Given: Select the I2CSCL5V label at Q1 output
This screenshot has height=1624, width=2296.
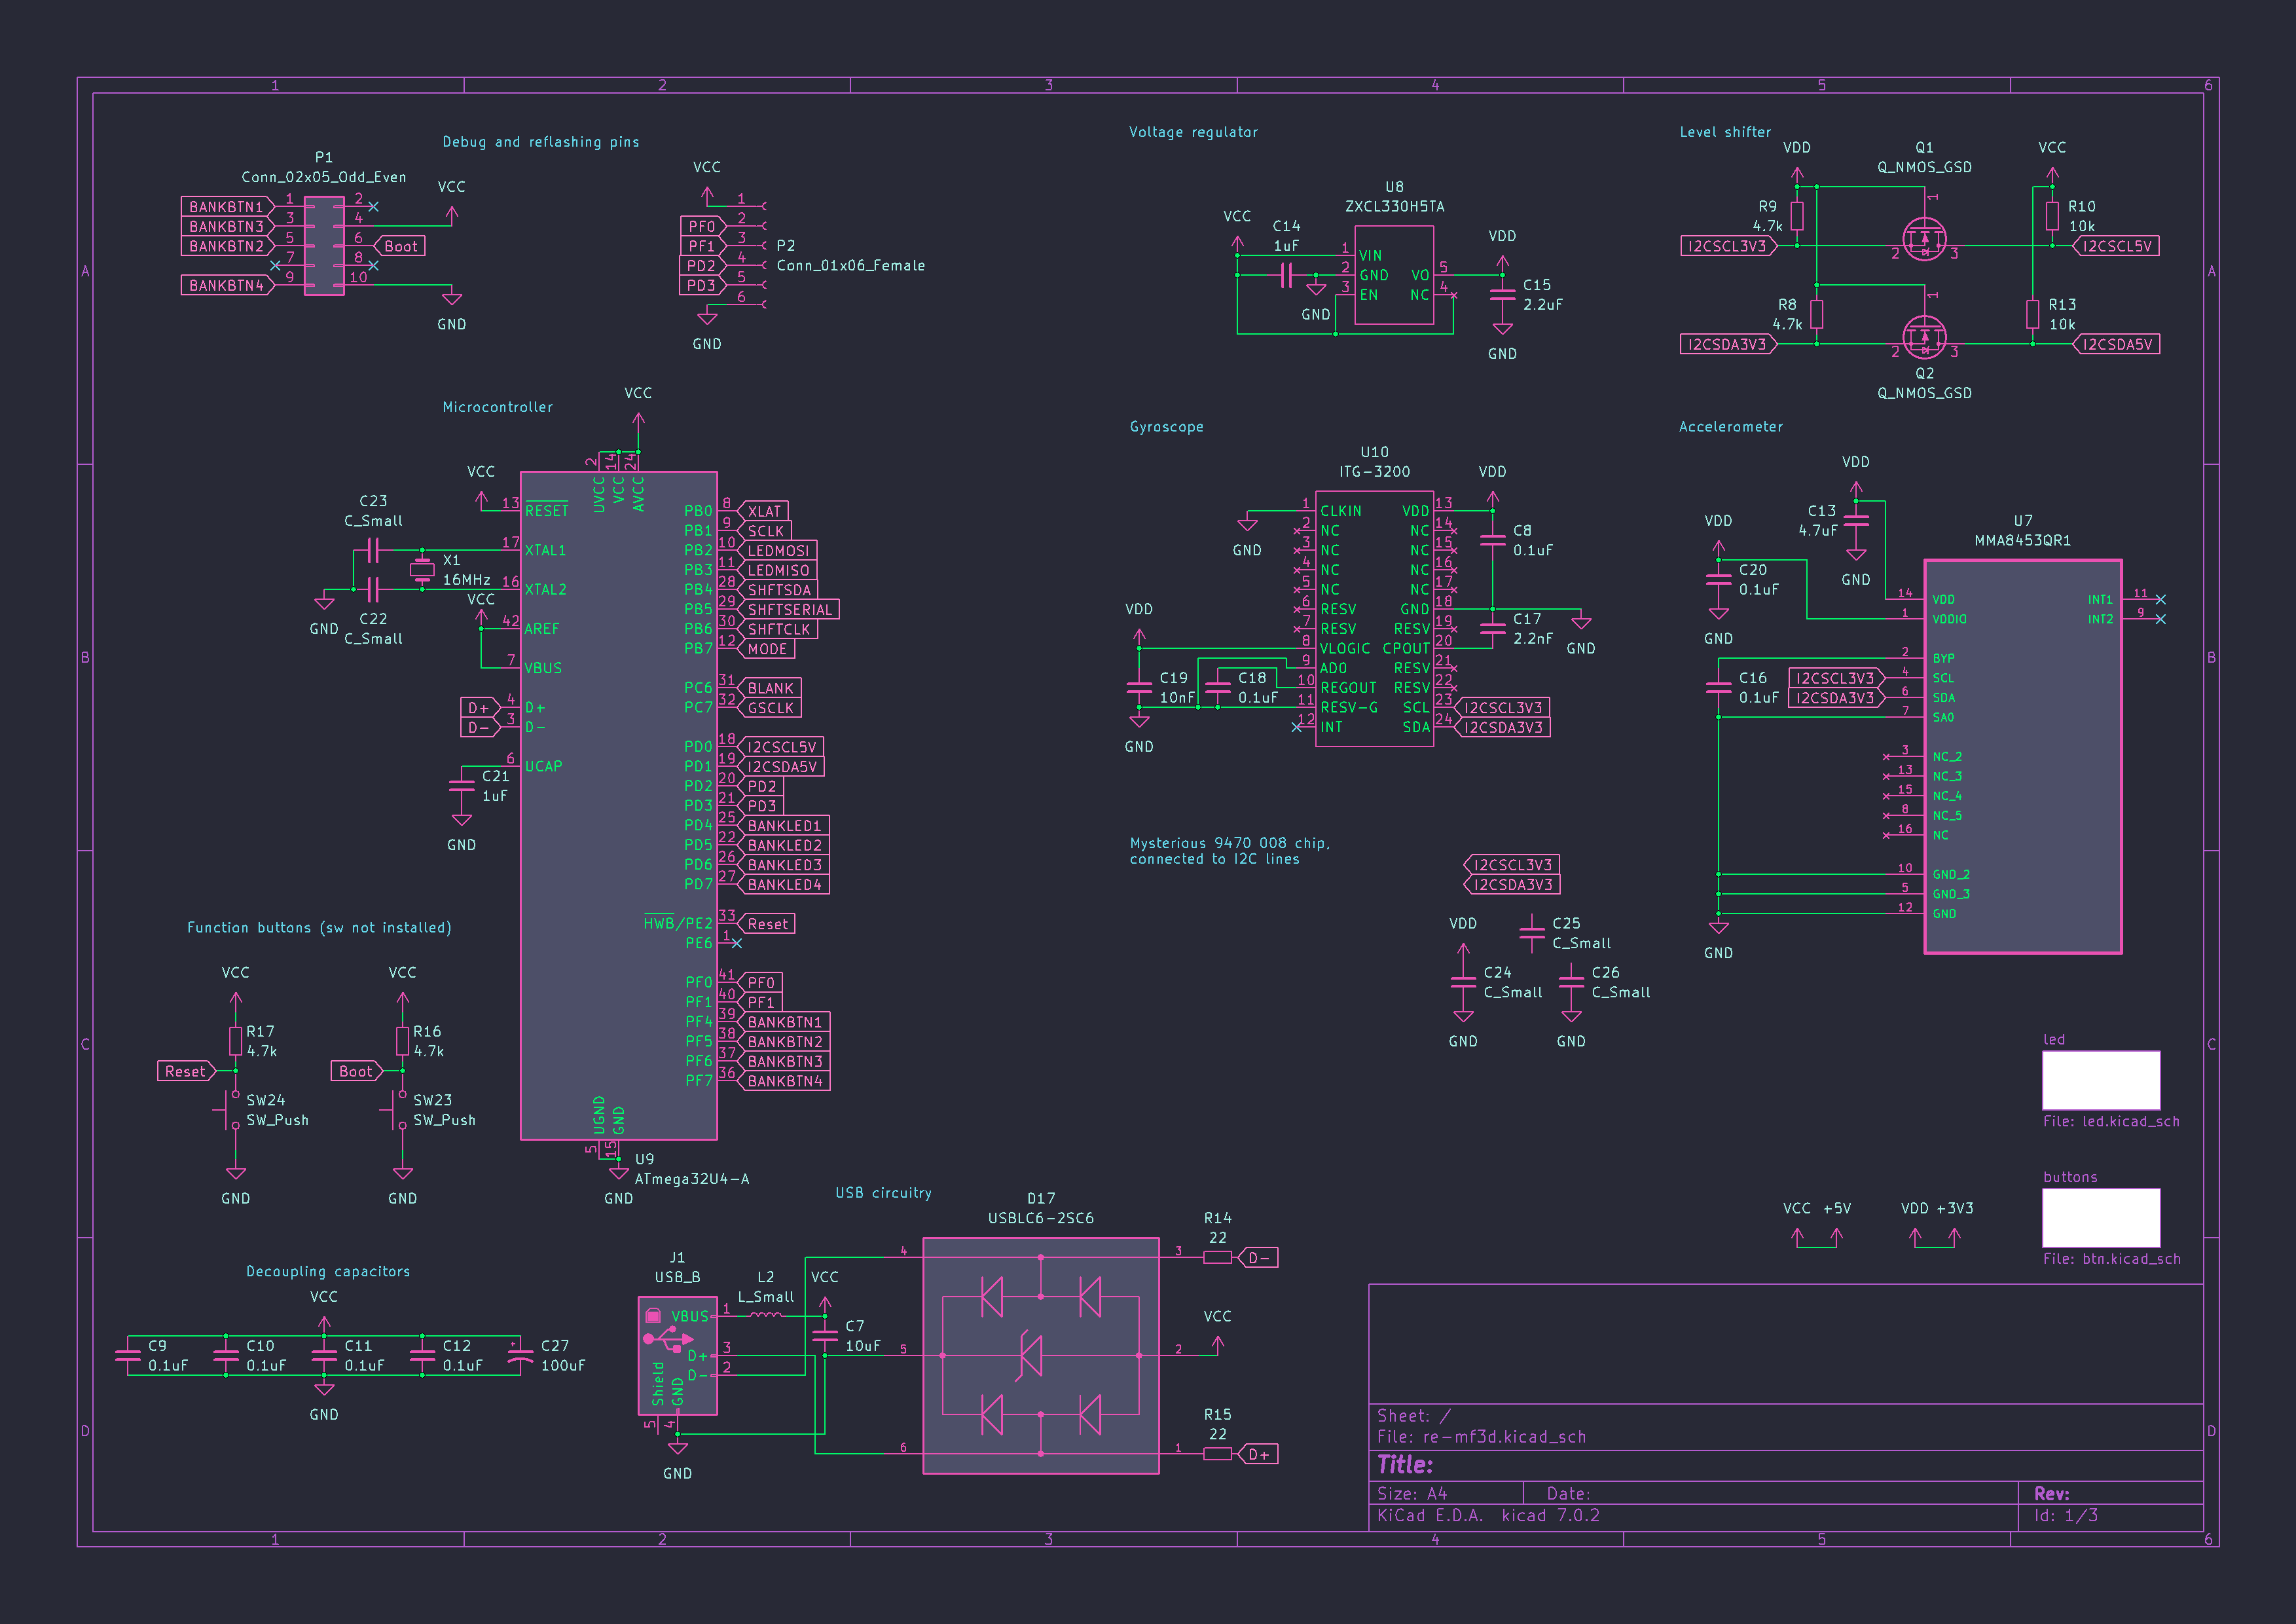Looking at the screenshot, I should tap(2115, 246).
